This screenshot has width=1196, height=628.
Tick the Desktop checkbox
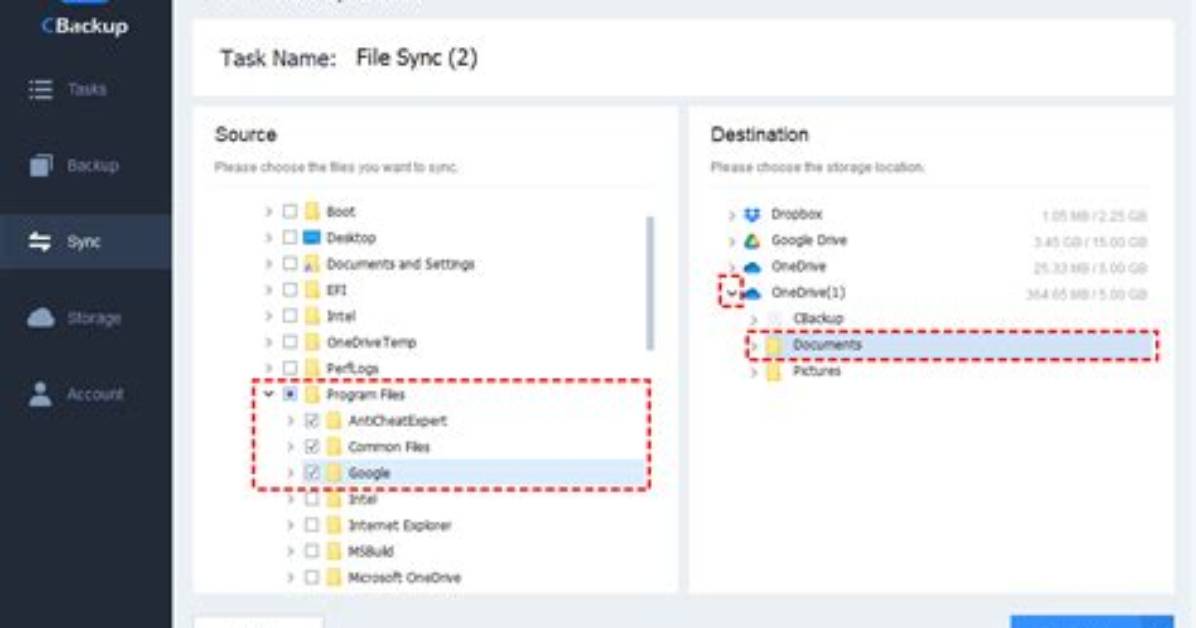click(290, 237)
